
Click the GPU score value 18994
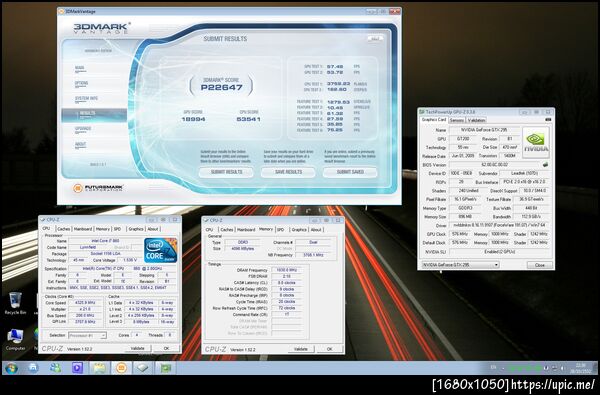point(193,119)
